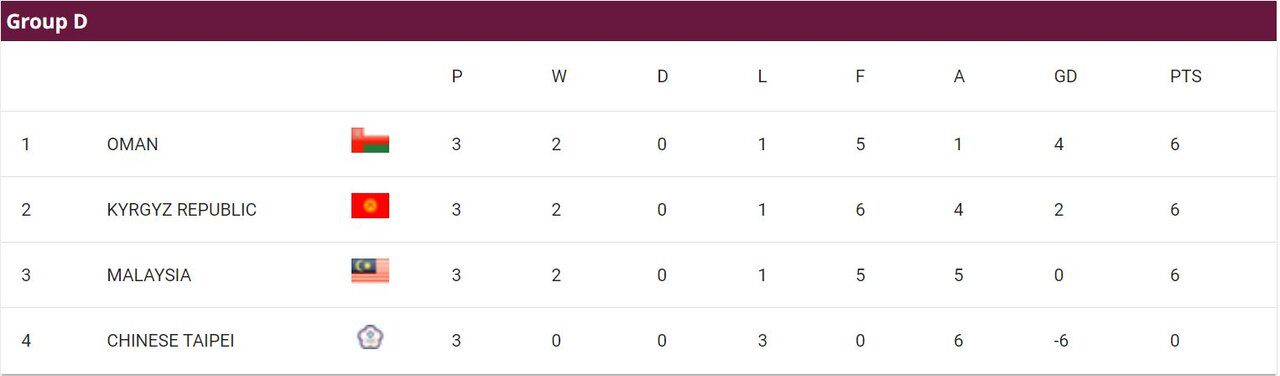Click the Malaysia flag icon
Screen dimensions: 1280x376
pyautogui.click(x=370, y=271)
